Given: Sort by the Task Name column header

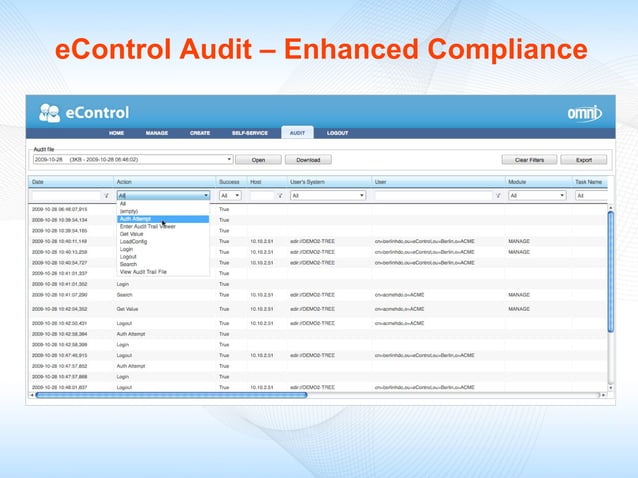Looking at the screenshot, I should point(590,182).
